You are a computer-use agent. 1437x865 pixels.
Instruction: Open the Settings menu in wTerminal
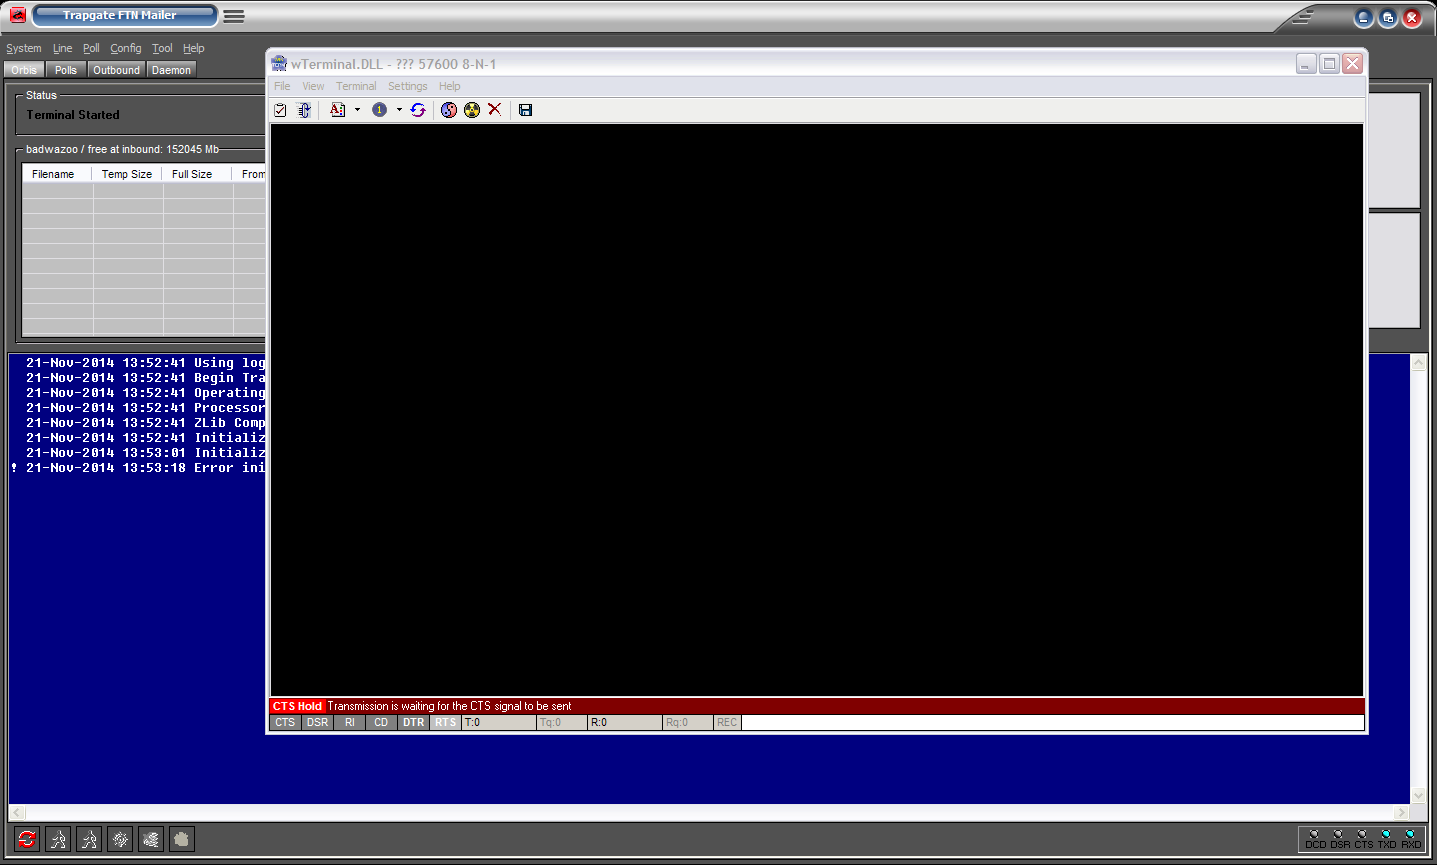(x=407, y=86)
